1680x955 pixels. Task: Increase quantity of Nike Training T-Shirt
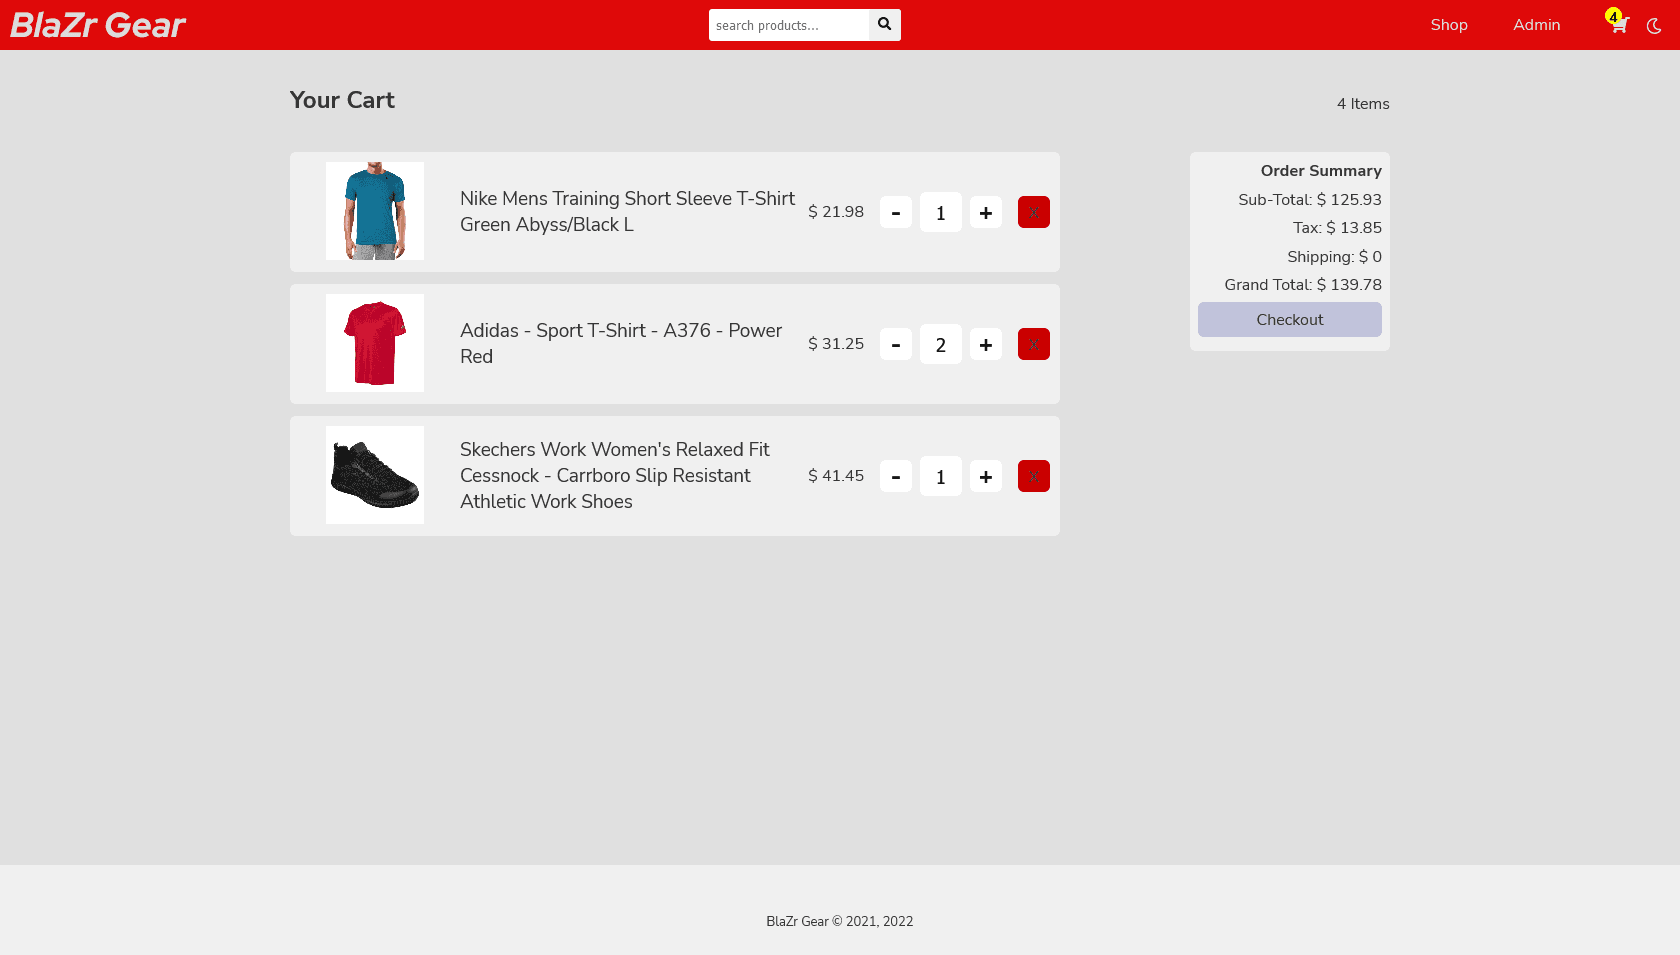click(x=986, y=212)
